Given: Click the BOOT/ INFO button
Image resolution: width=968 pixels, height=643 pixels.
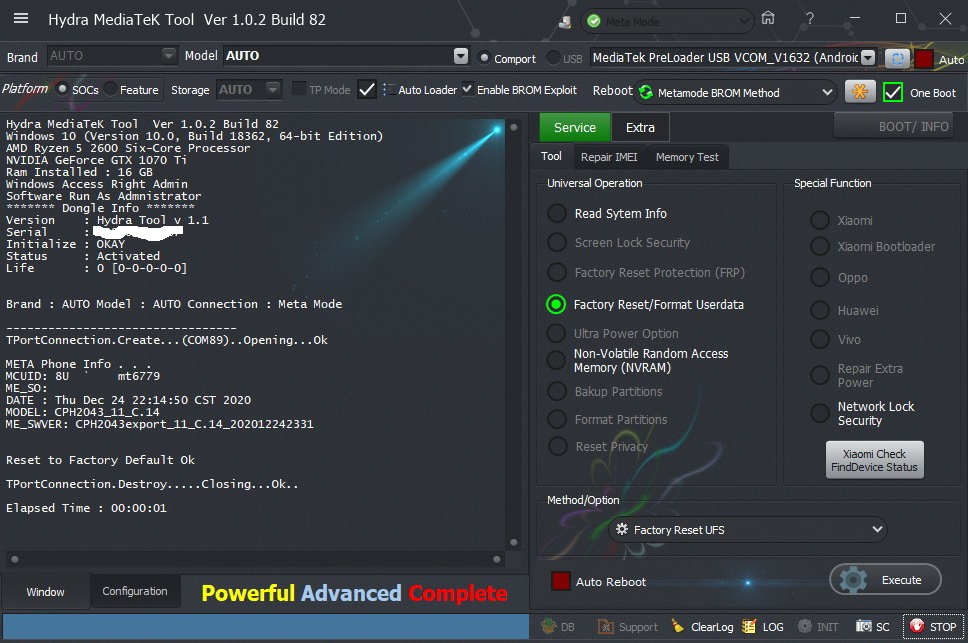Looking at the screenshot, I should tap(893, 126).
